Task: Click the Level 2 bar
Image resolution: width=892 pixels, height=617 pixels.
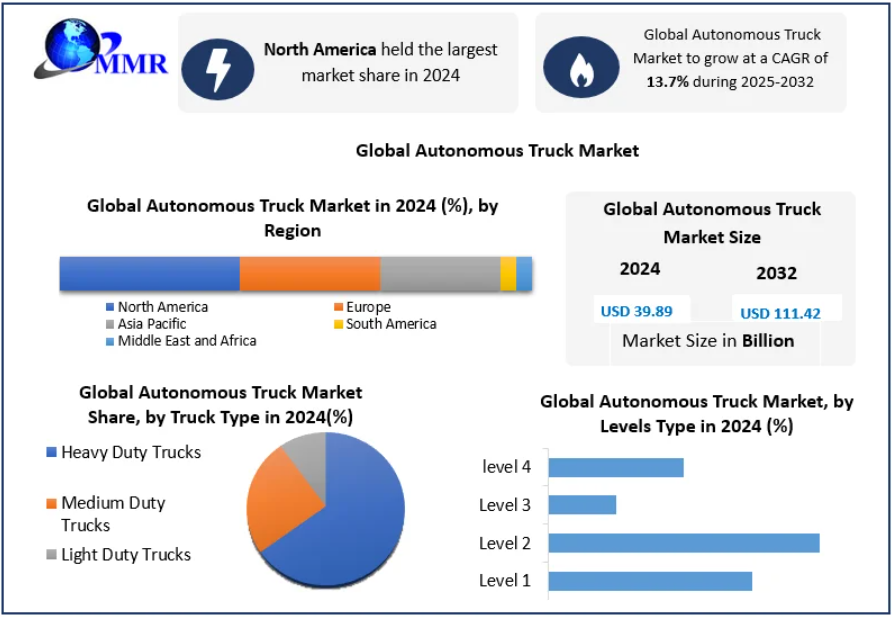Action: [683, 543]
